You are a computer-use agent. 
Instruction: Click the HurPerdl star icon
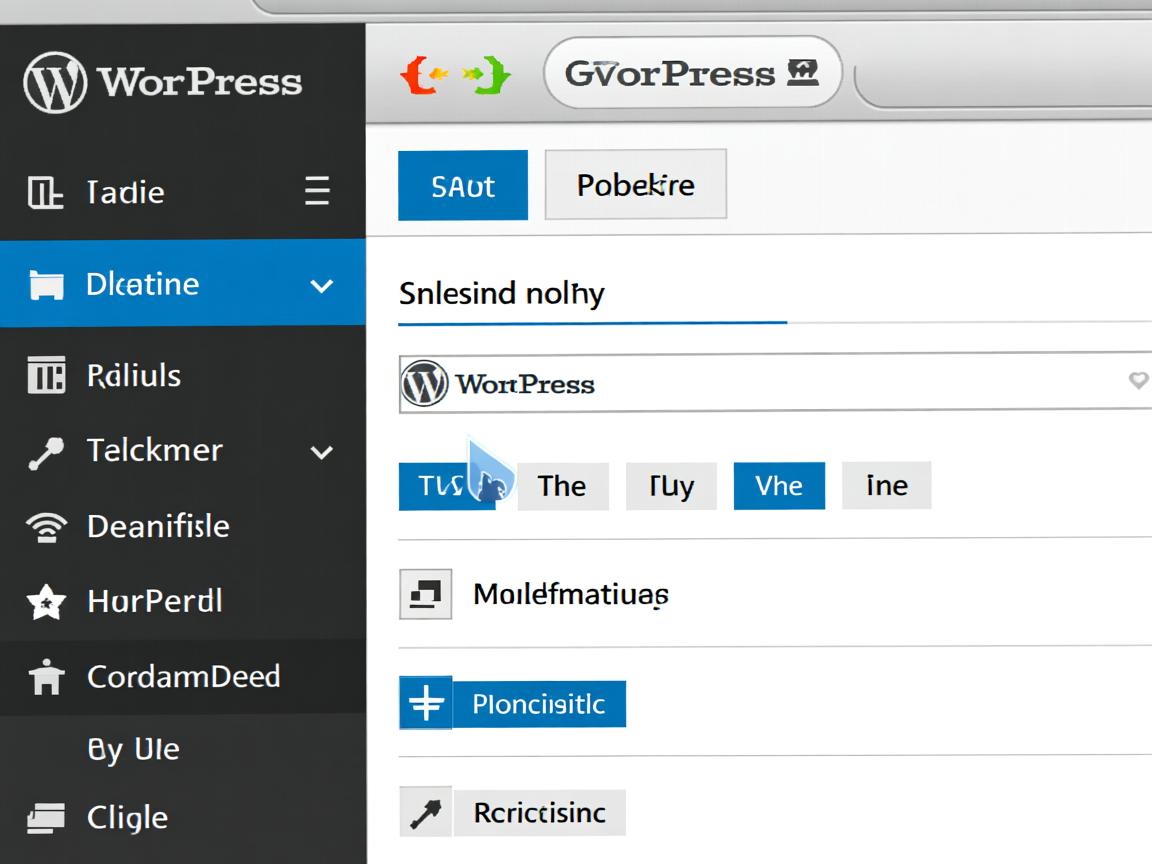[x=46, y=602]
